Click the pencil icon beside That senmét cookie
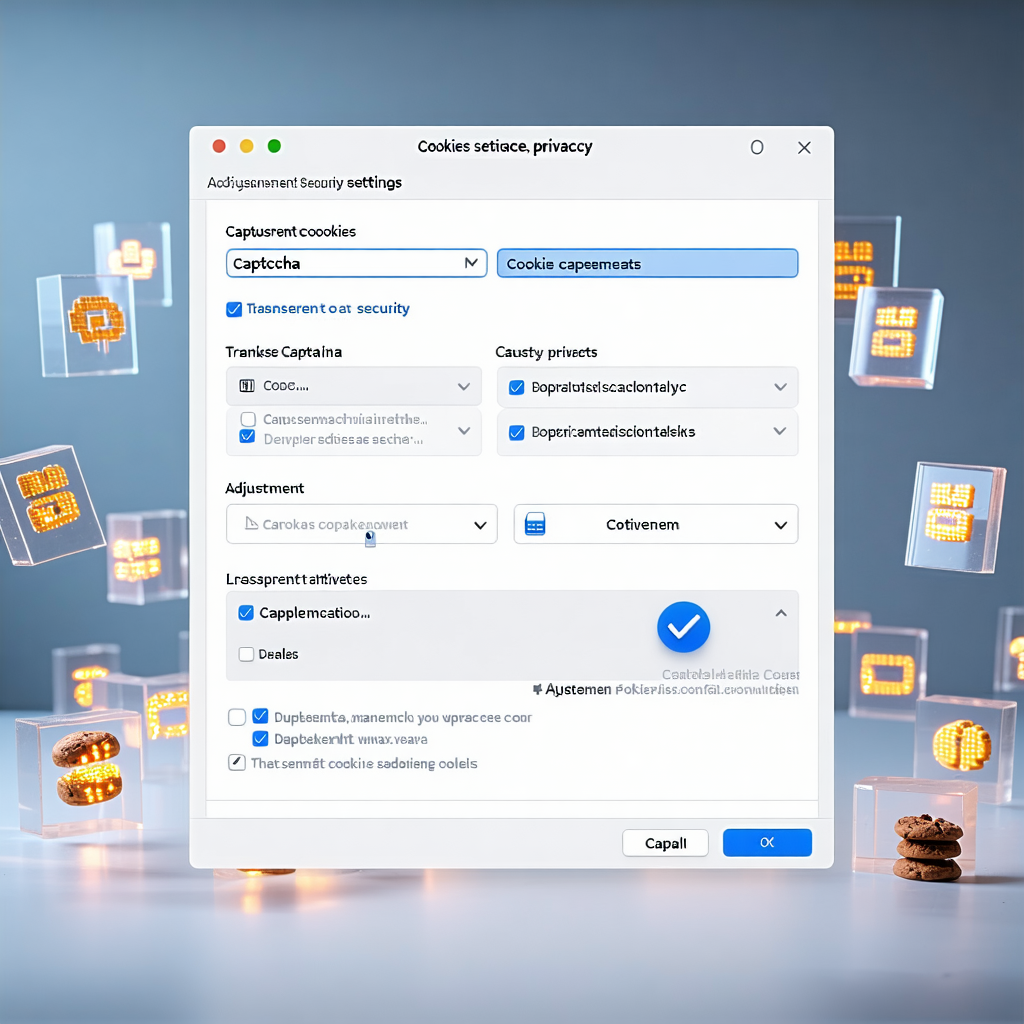The width and height of the screenshot is (1024, 1024). 237,763
